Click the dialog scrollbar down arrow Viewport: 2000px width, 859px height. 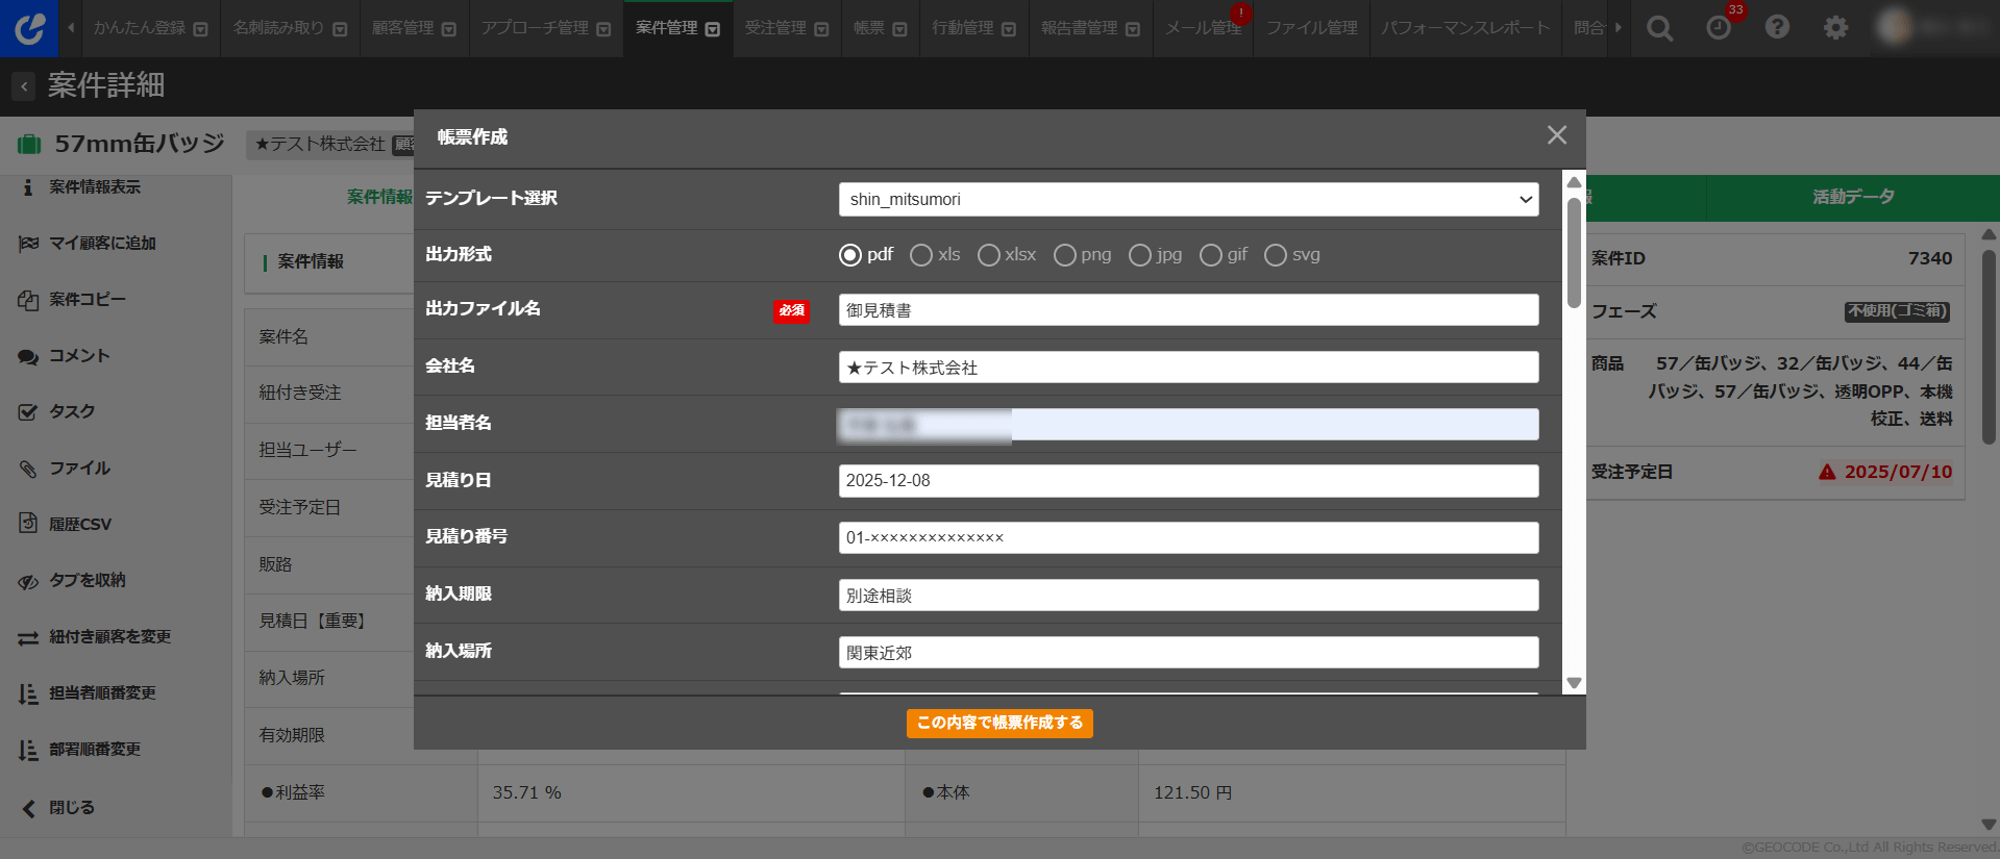[x=1574, y=683]
